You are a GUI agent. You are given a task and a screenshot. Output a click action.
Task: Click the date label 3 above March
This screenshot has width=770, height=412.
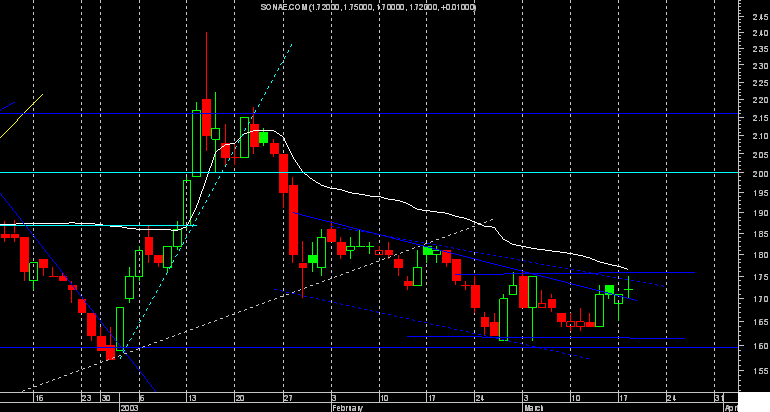pos(525,398)
